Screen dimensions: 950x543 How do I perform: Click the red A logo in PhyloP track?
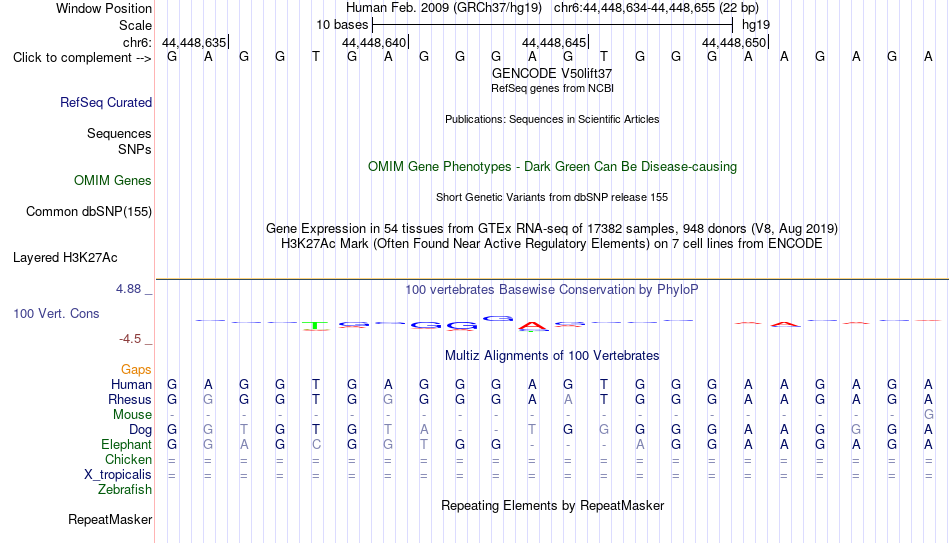(532, 327)
